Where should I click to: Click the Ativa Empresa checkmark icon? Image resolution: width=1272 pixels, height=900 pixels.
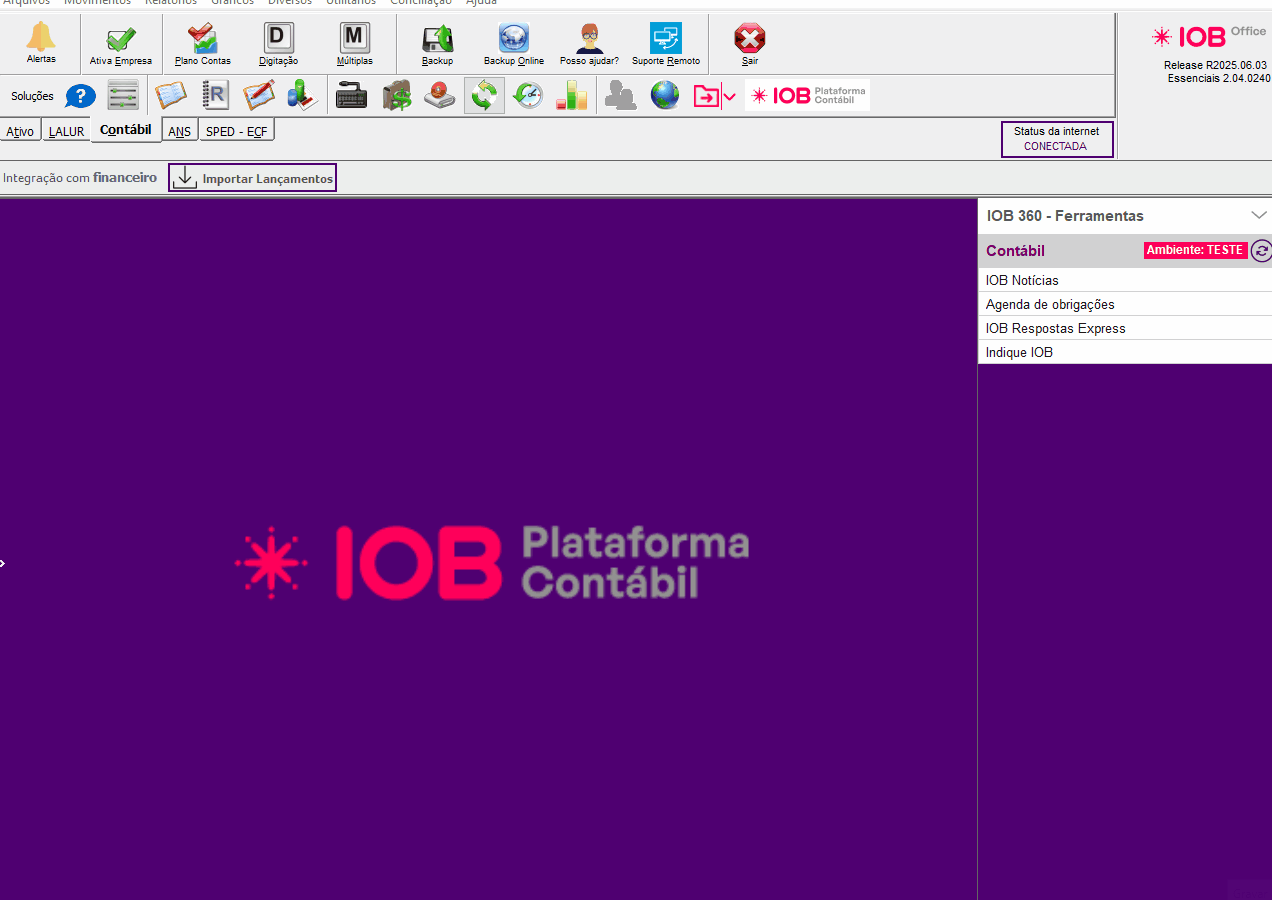(121, 40)
